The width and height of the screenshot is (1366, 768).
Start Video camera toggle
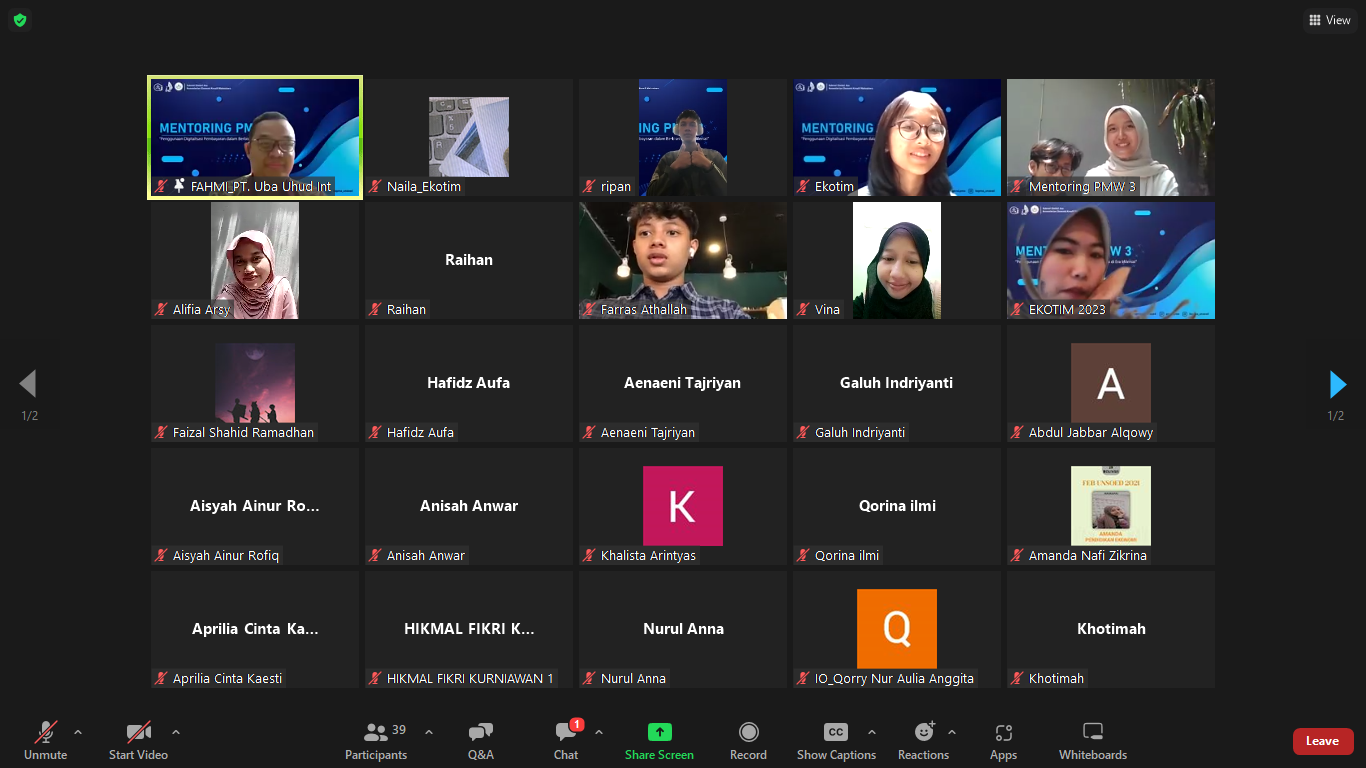click(138, 732)
